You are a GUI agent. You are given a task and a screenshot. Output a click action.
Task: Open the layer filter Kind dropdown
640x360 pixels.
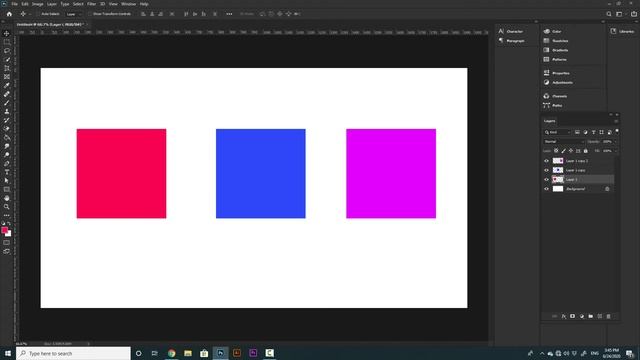557,132
